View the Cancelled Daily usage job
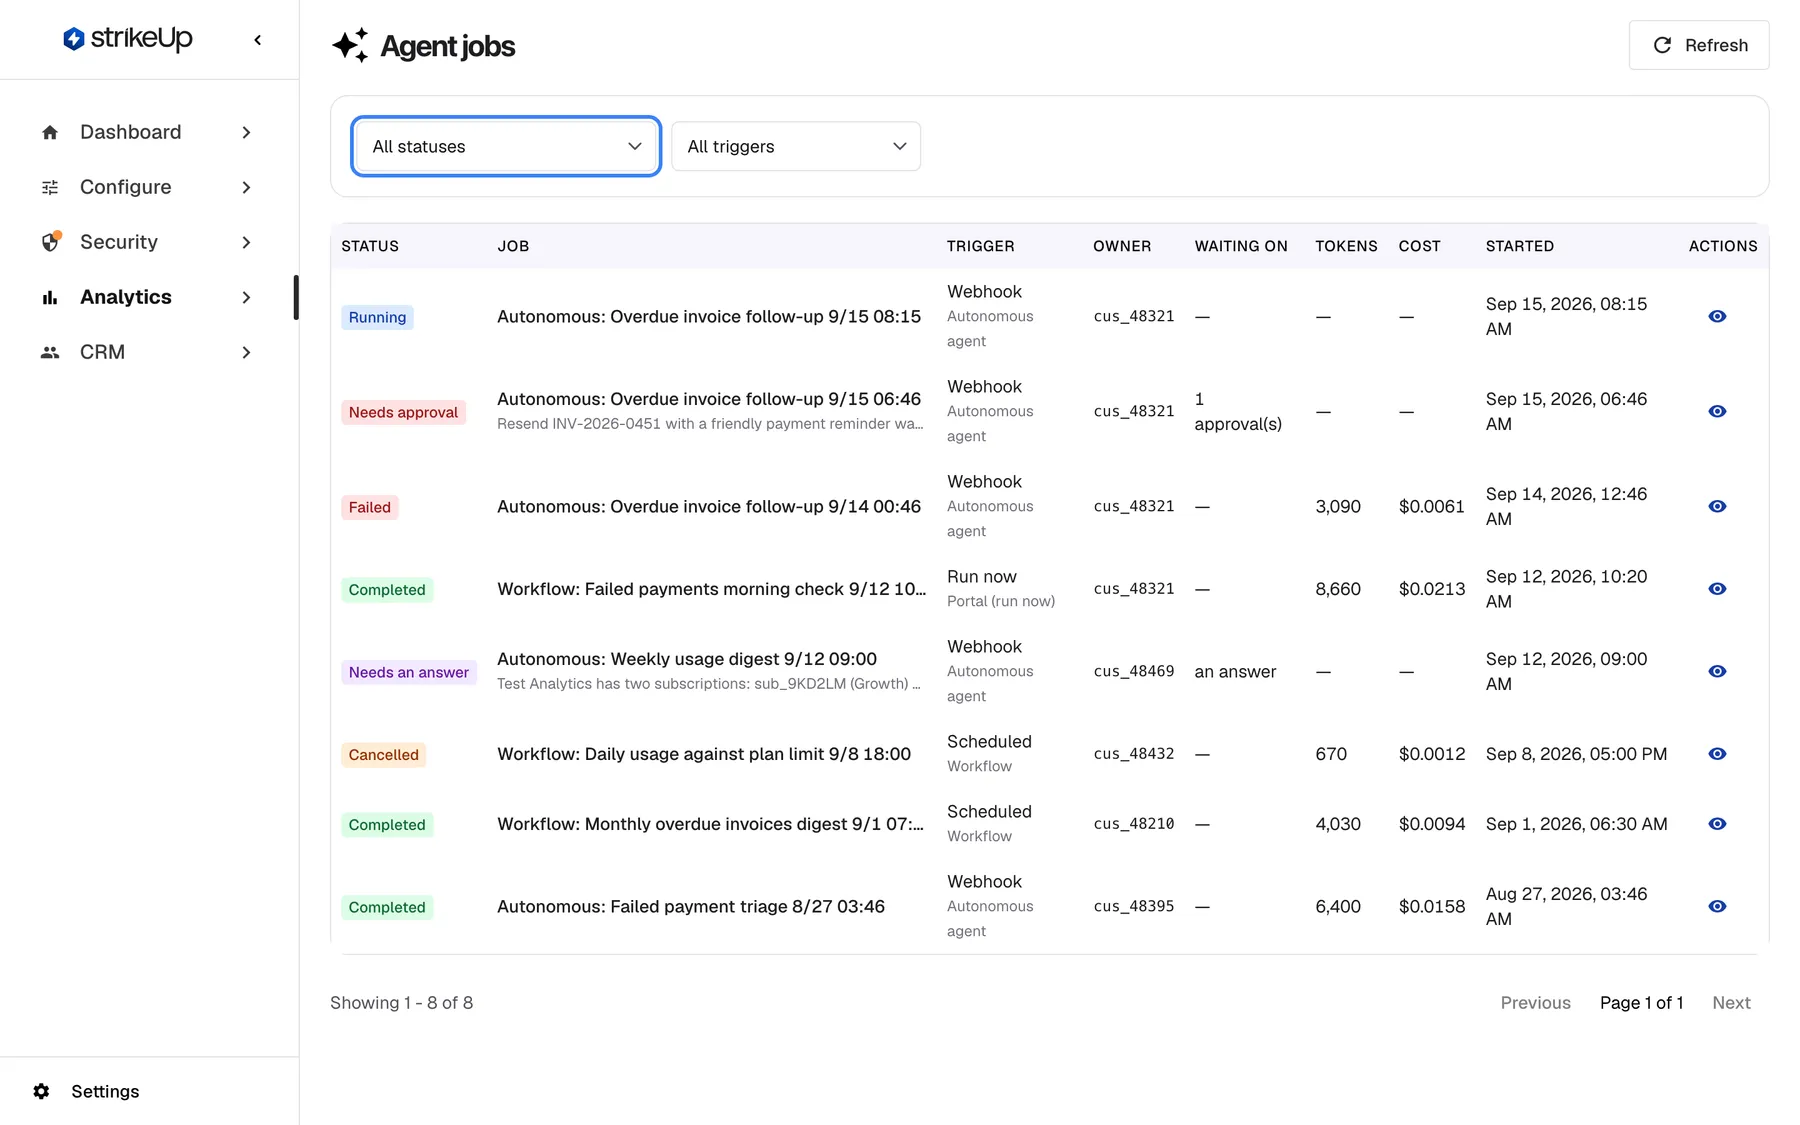This screenshot has width=1800, height=1125. click(x=1717, y=754)
